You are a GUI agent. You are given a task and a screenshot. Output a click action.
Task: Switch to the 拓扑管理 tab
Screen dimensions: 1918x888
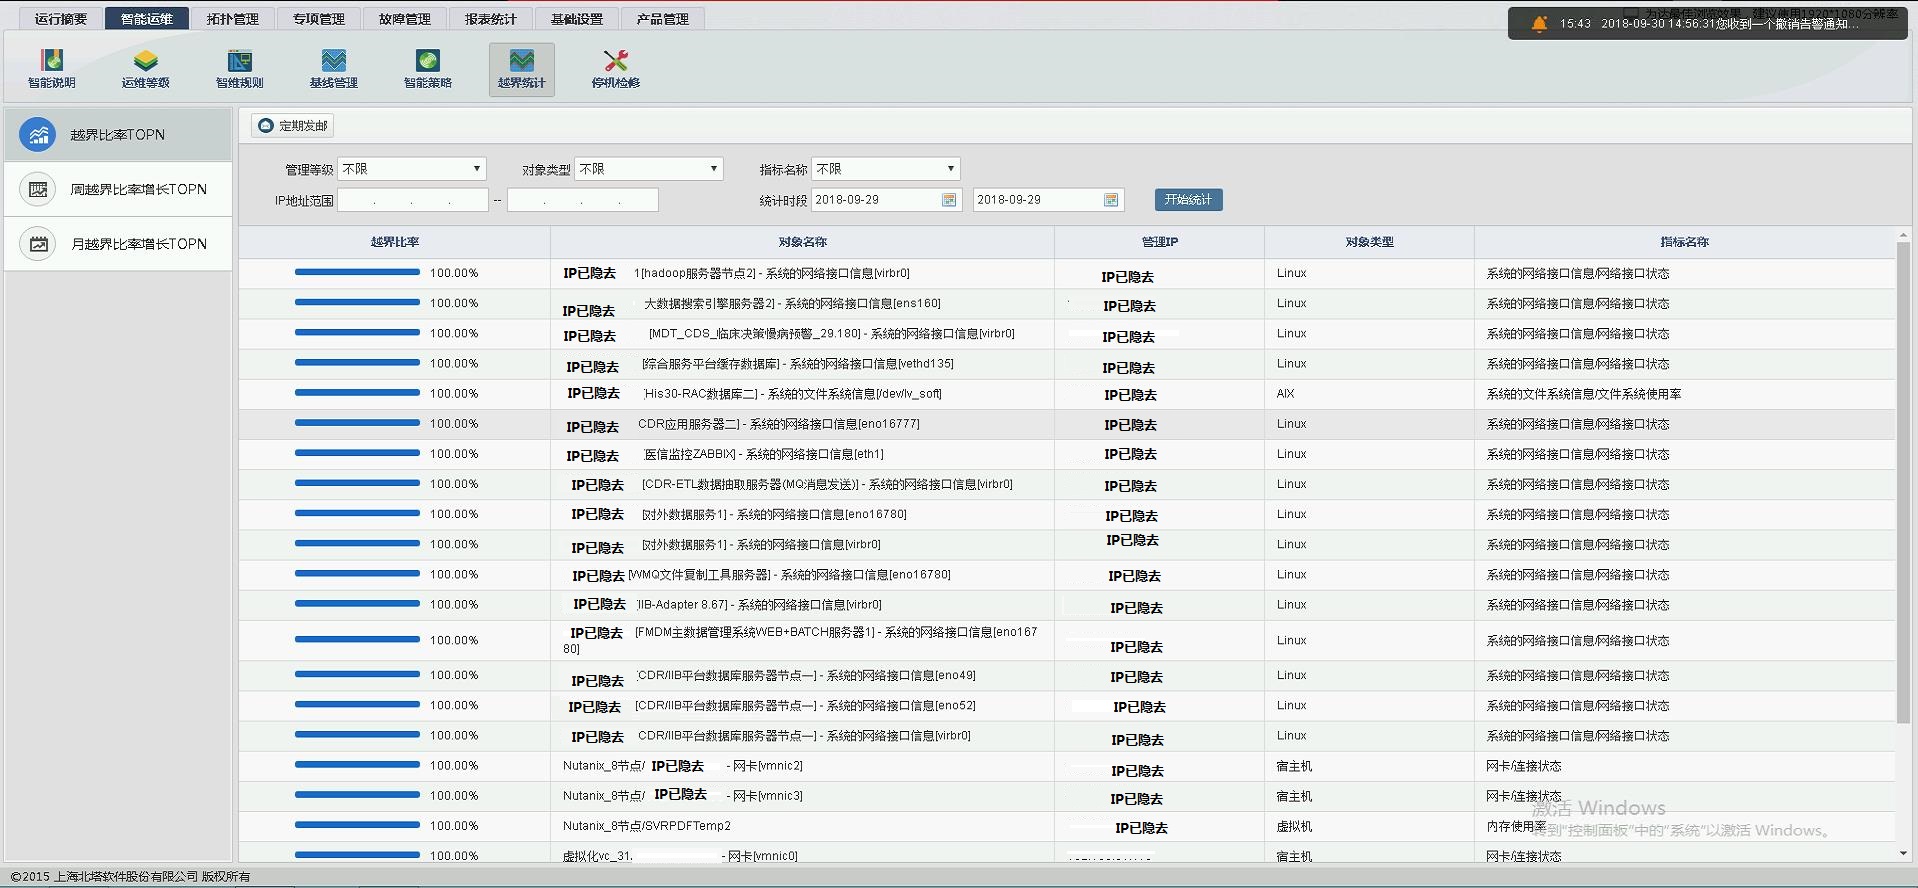tap(233, 19)
